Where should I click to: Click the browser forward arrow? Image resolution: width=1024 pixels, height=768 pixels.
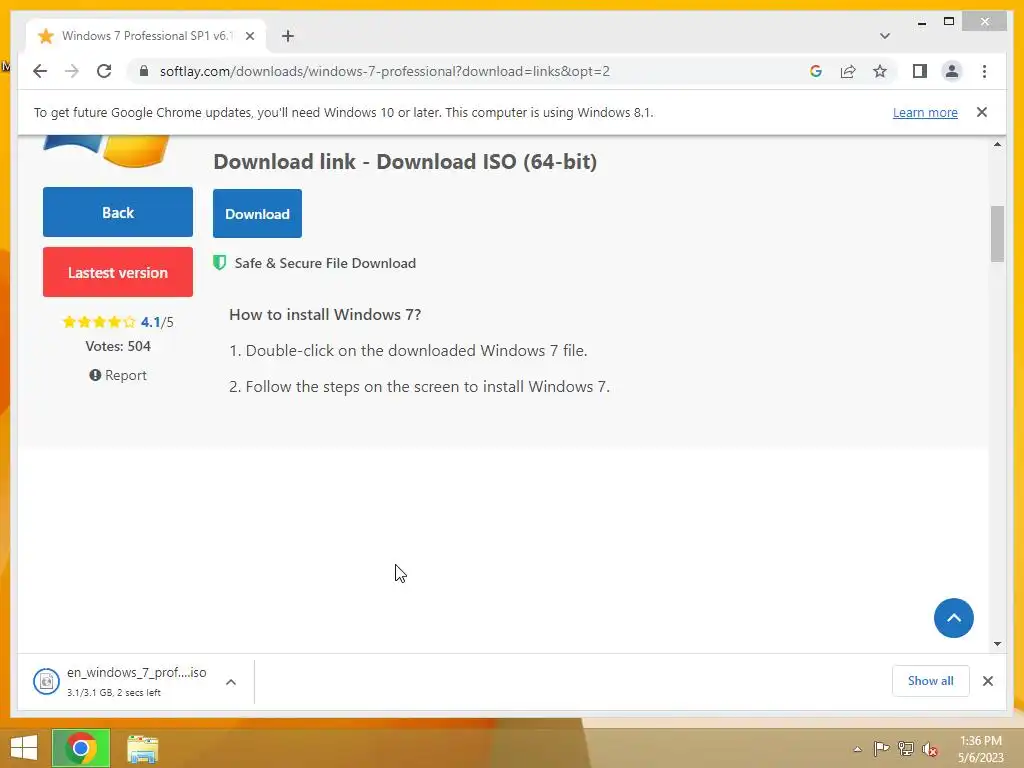tap(72, 71)
